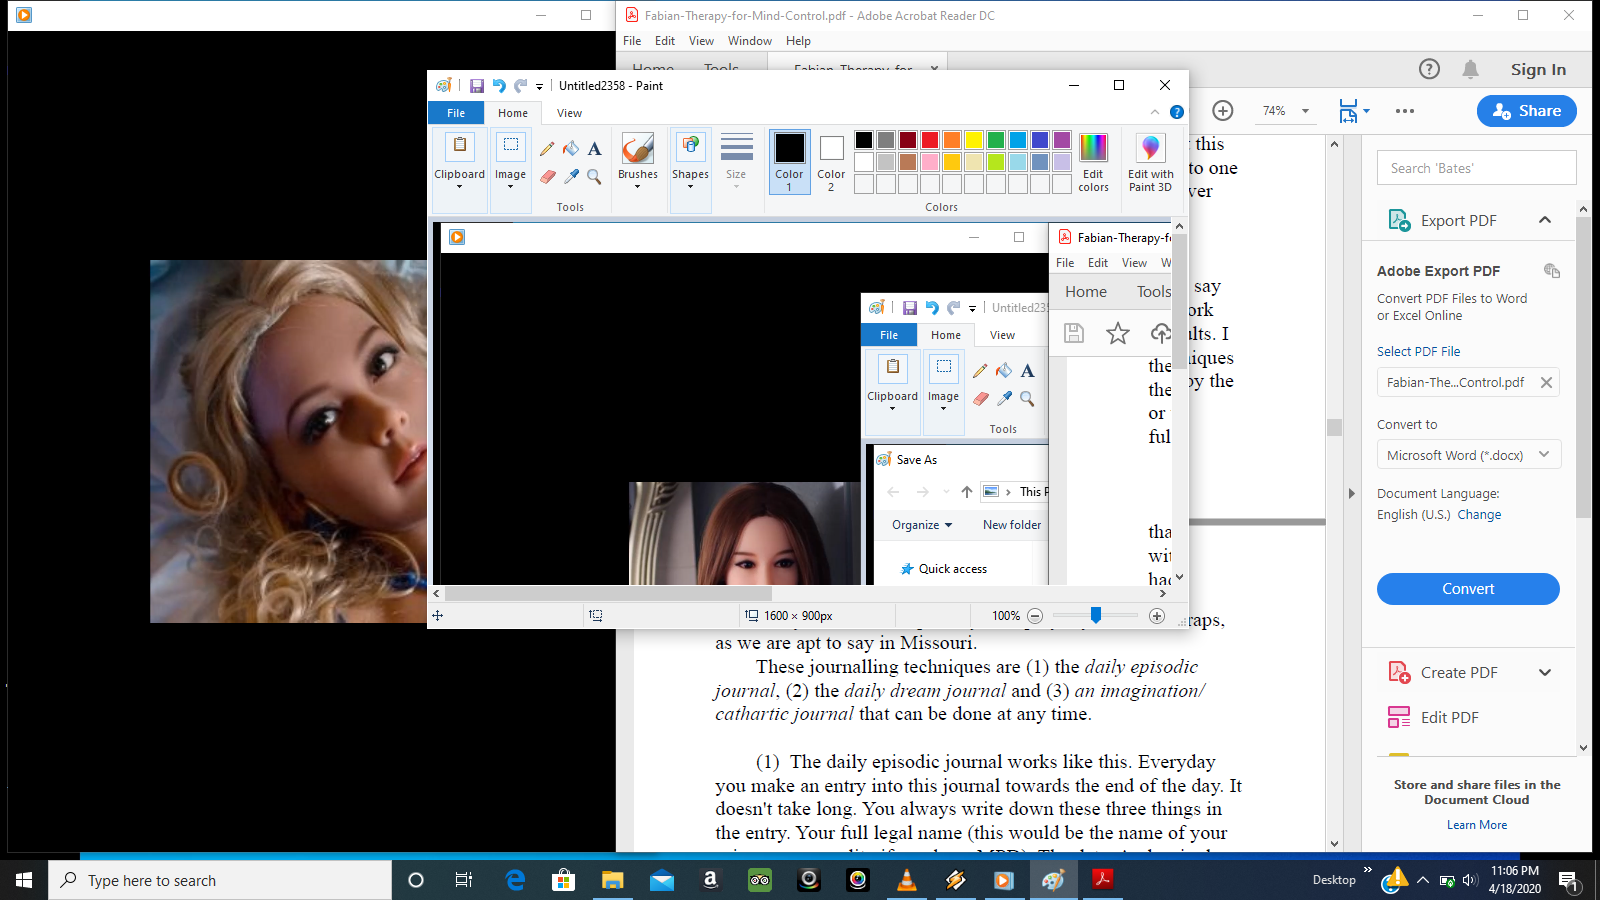Click the Redo arrow in Paint title bar
The width and height of the screenshot is (1600, 900).
click(x=520, y=86)
